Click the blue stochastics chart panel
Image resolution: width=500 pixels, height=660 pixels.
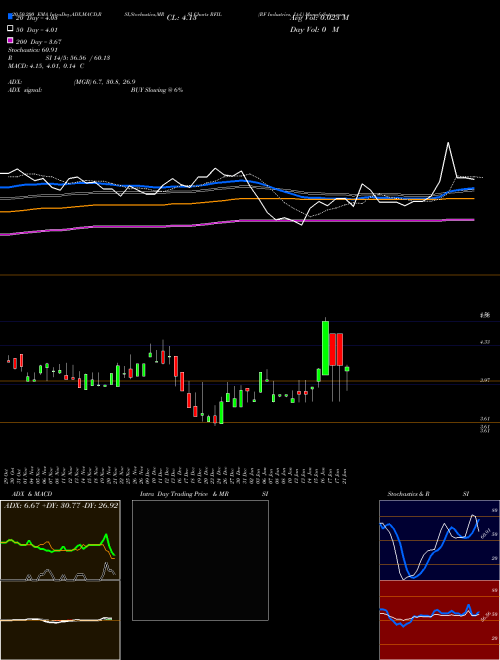[439, 540]
